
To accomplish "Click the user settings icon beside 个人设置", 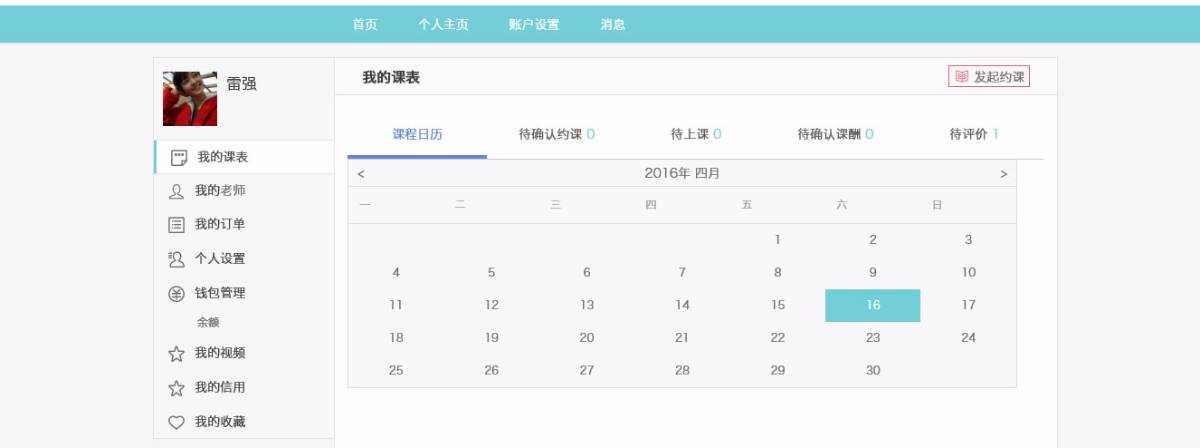I will pos(176,259).
